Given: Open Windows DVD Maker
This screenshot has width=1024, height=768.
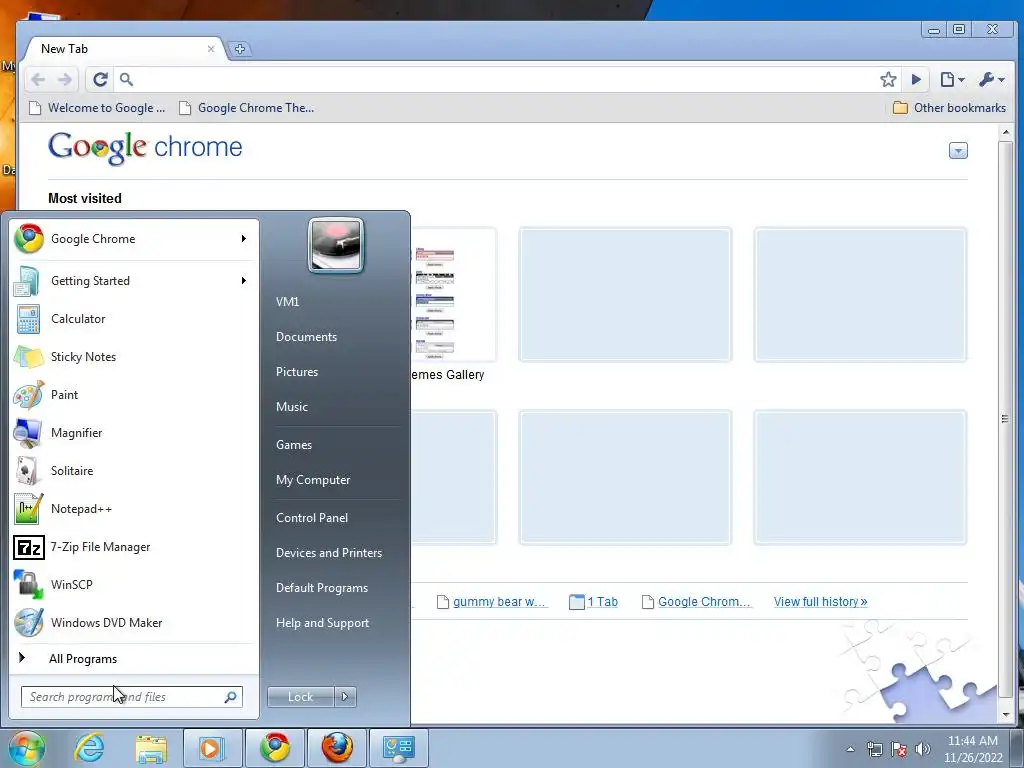Looking at the screenshot, I should tap(134, 622).
